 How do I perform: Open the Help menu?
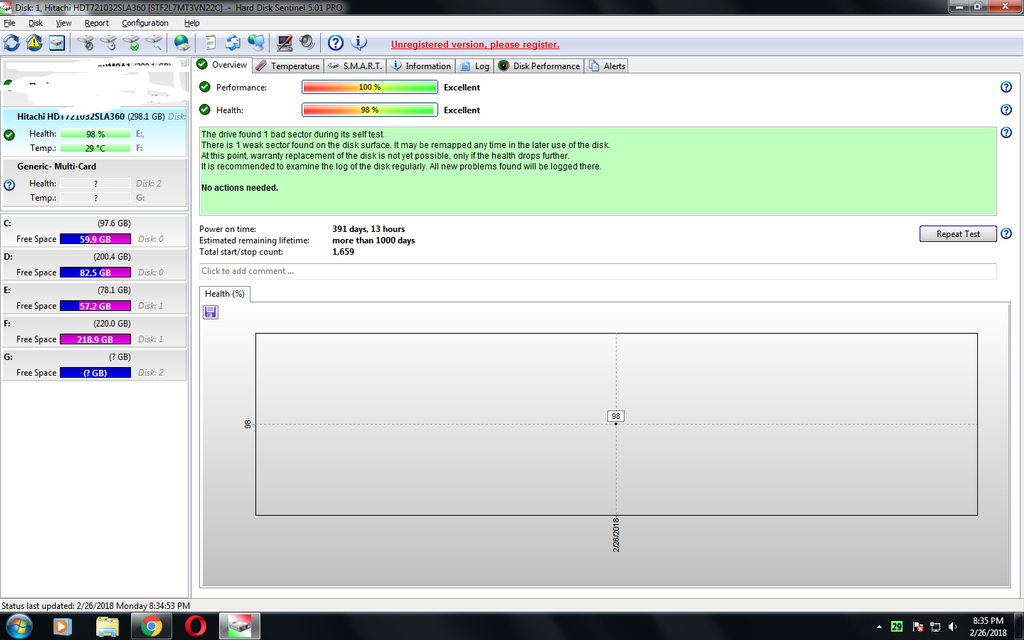(x=191, y=23)
